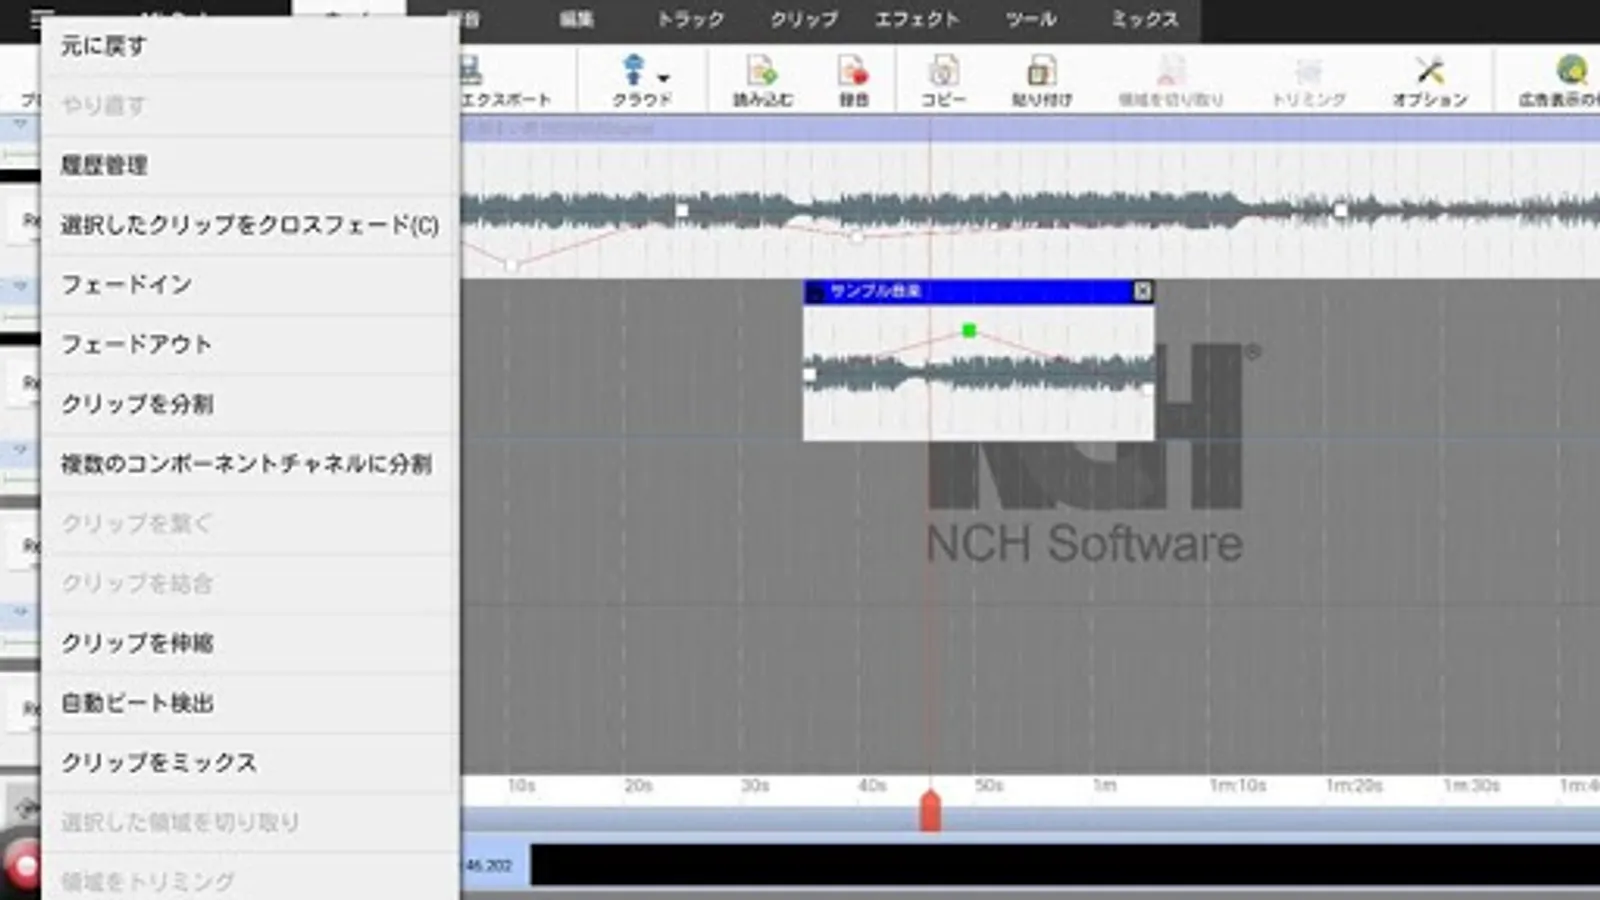Choose フェードアウト (Fade out) menu entry
This screenshot has height=900, width=1600.
pos(250,344)
